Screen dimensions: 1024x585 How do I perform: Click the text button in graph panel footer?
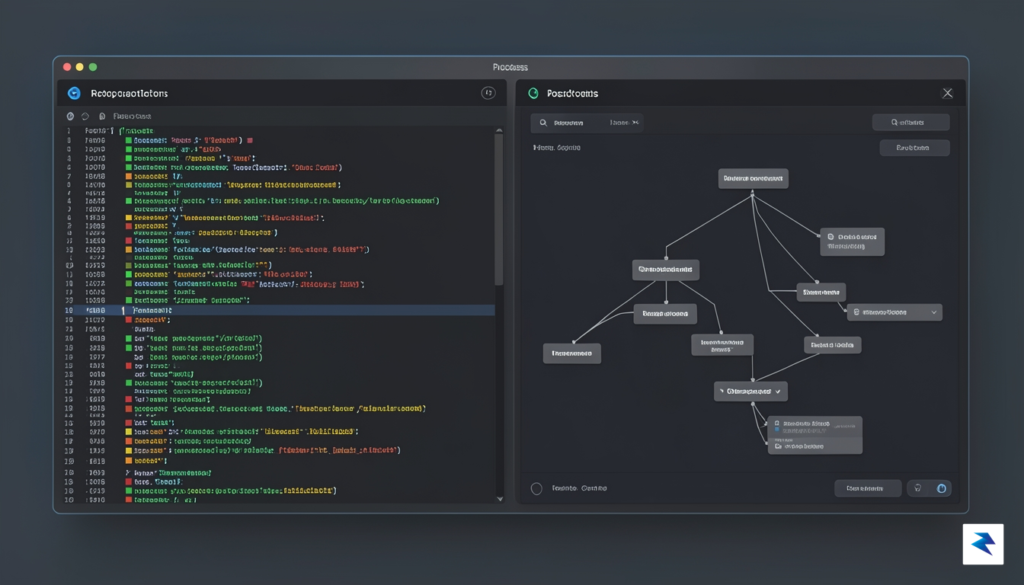(867, 488)
